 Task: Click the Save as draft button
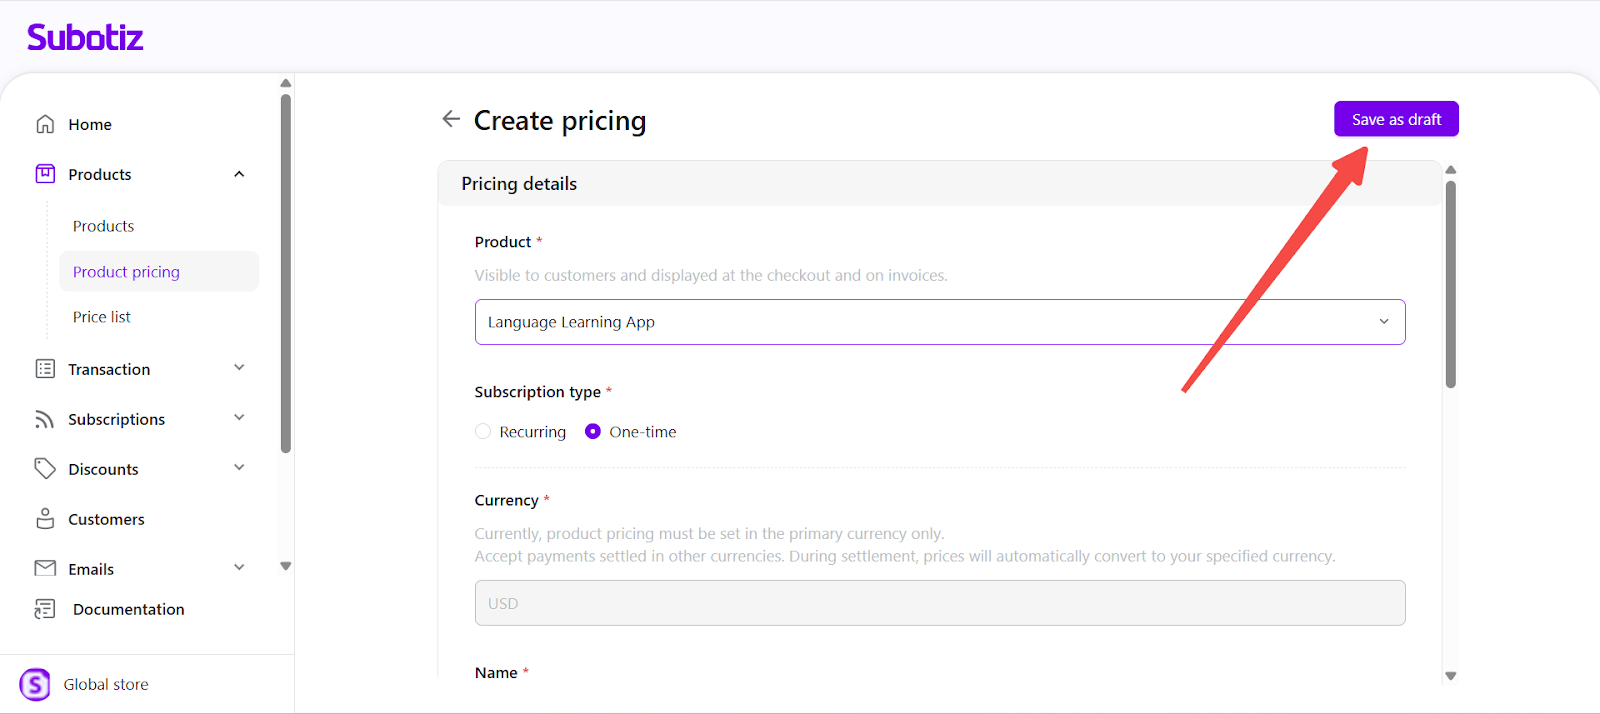1396,119
